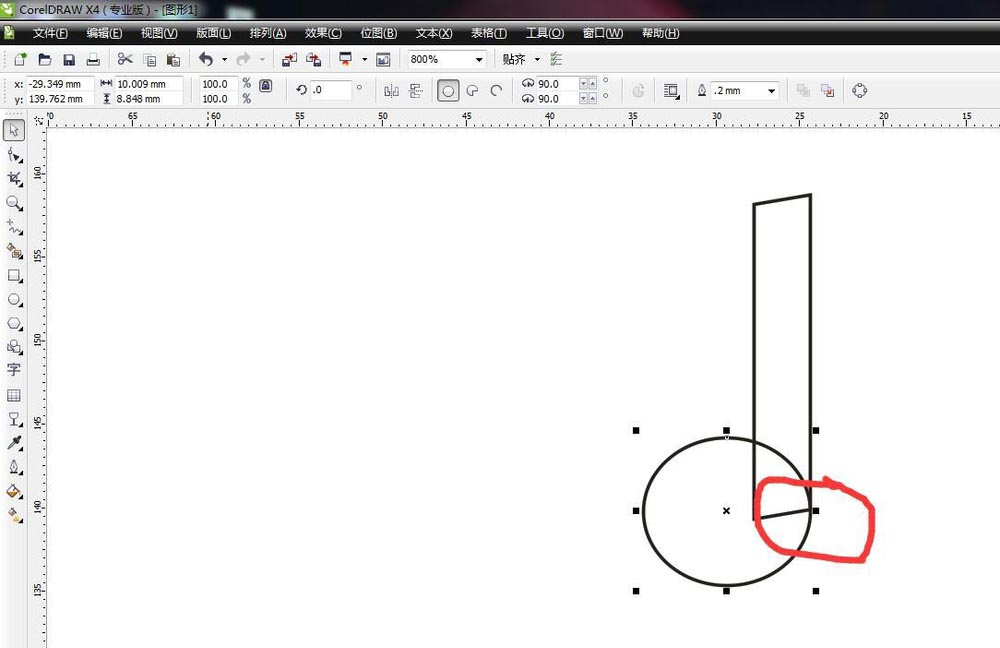Image resolution: width=1000 pixels, height=648 pixels.
Task: Select the Freehand drawing tool
Action: (x=14, y=227)
